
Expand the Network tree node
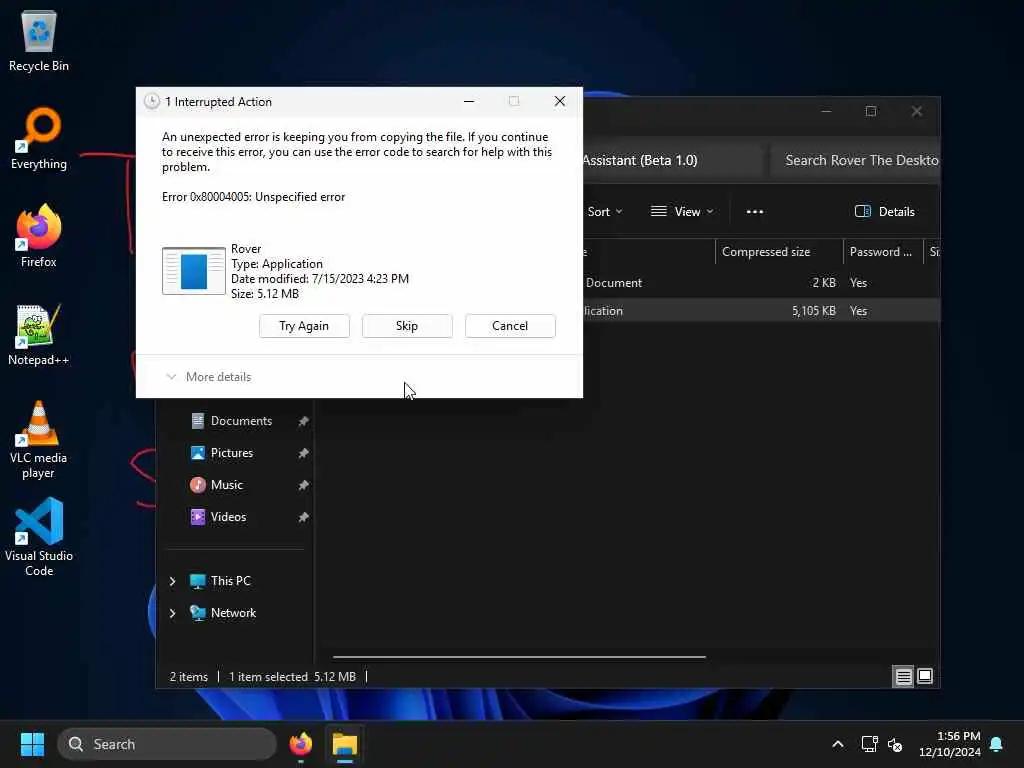pos(172,613)
